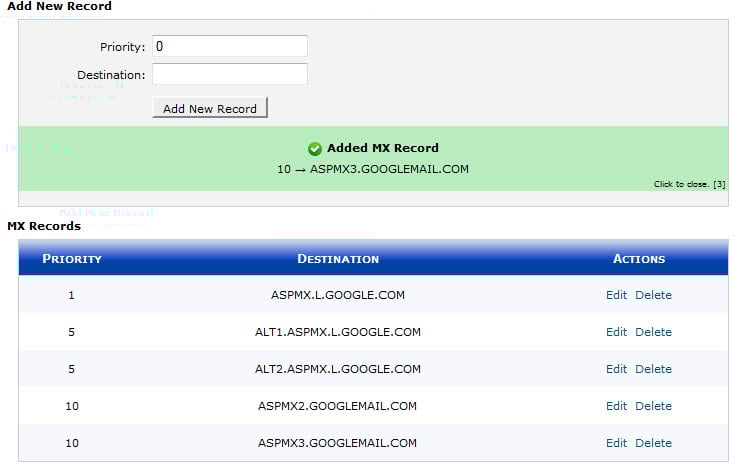Click the green checkmark success icon
Viewport: 738px width, 475px height.
[x=314, y=149]
